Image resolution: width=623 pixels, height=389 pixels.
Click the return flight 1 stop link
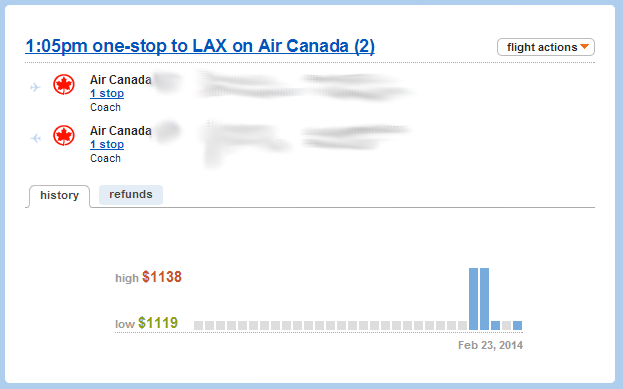point(107,144)
